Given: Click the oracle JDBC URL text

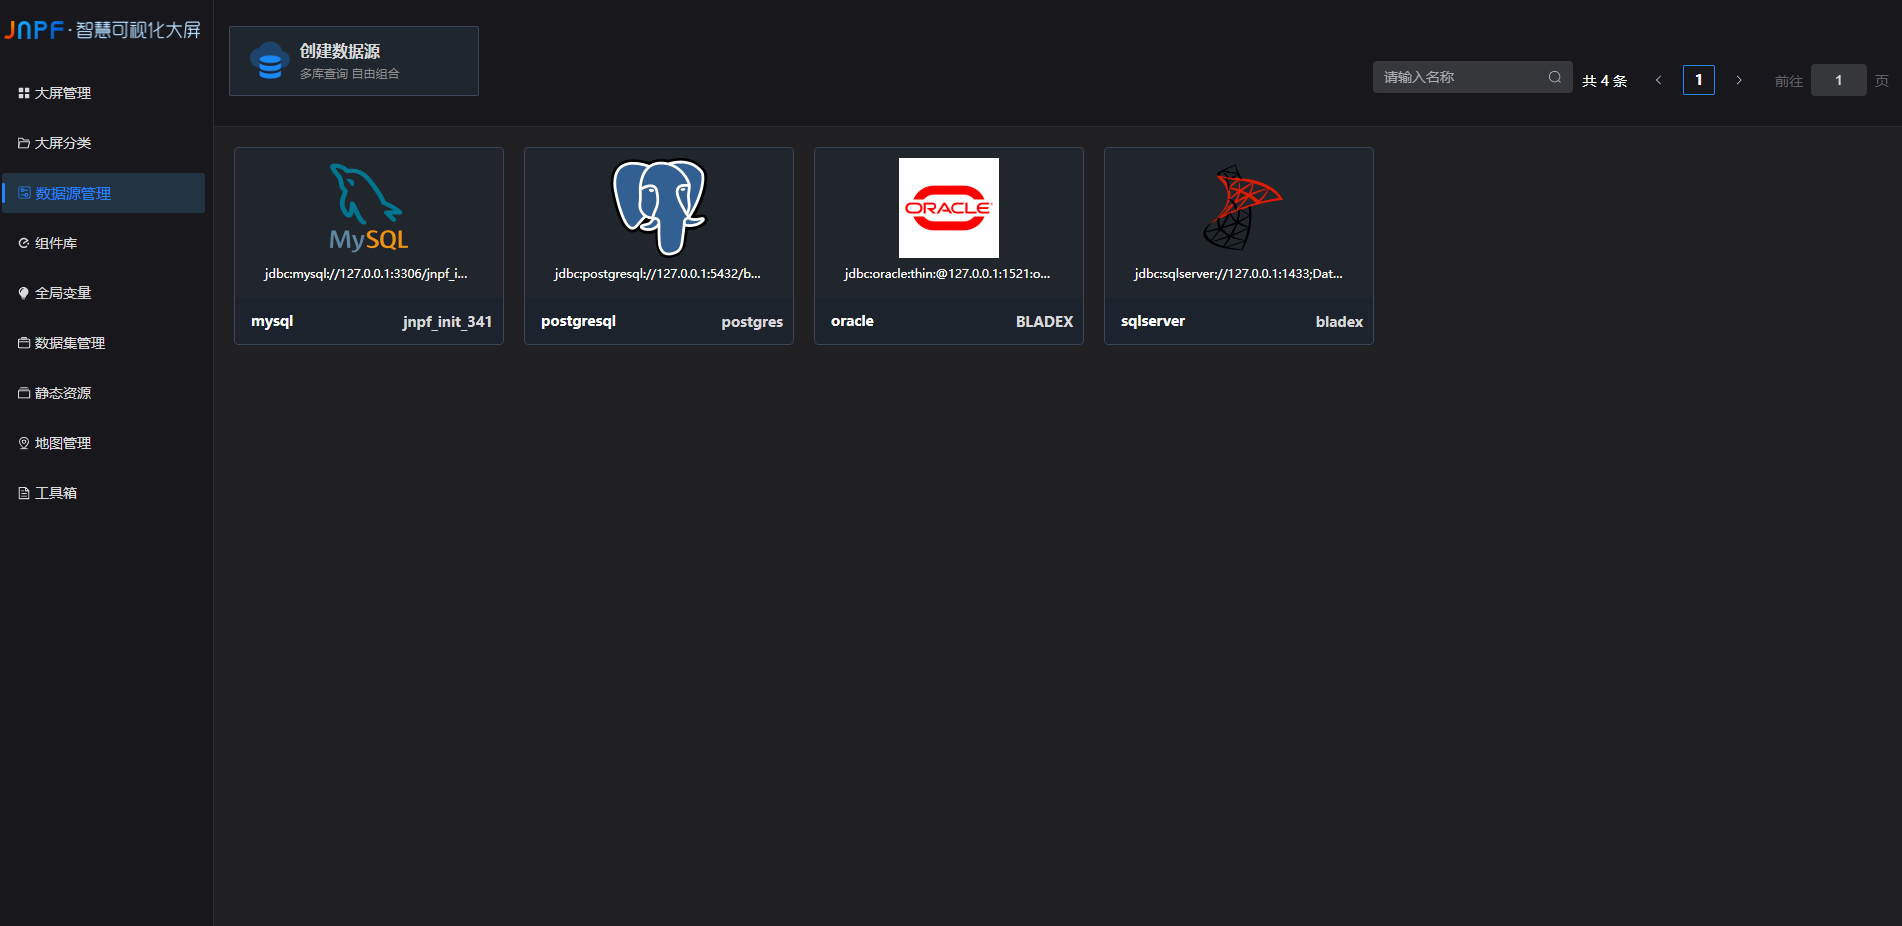Looking at the screenshot, I should click(947, 273).
